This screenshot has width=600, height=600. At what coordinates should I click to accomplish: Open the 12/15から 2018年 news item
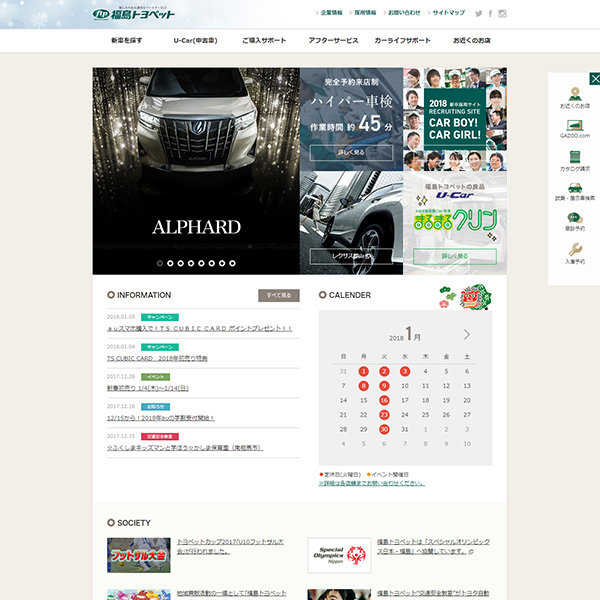161,418
